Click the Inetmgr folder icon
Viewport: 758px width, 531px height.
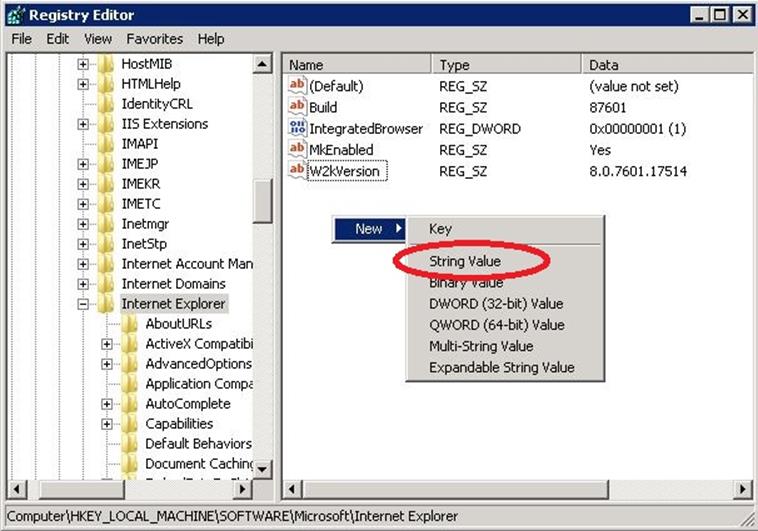[106, 224]
